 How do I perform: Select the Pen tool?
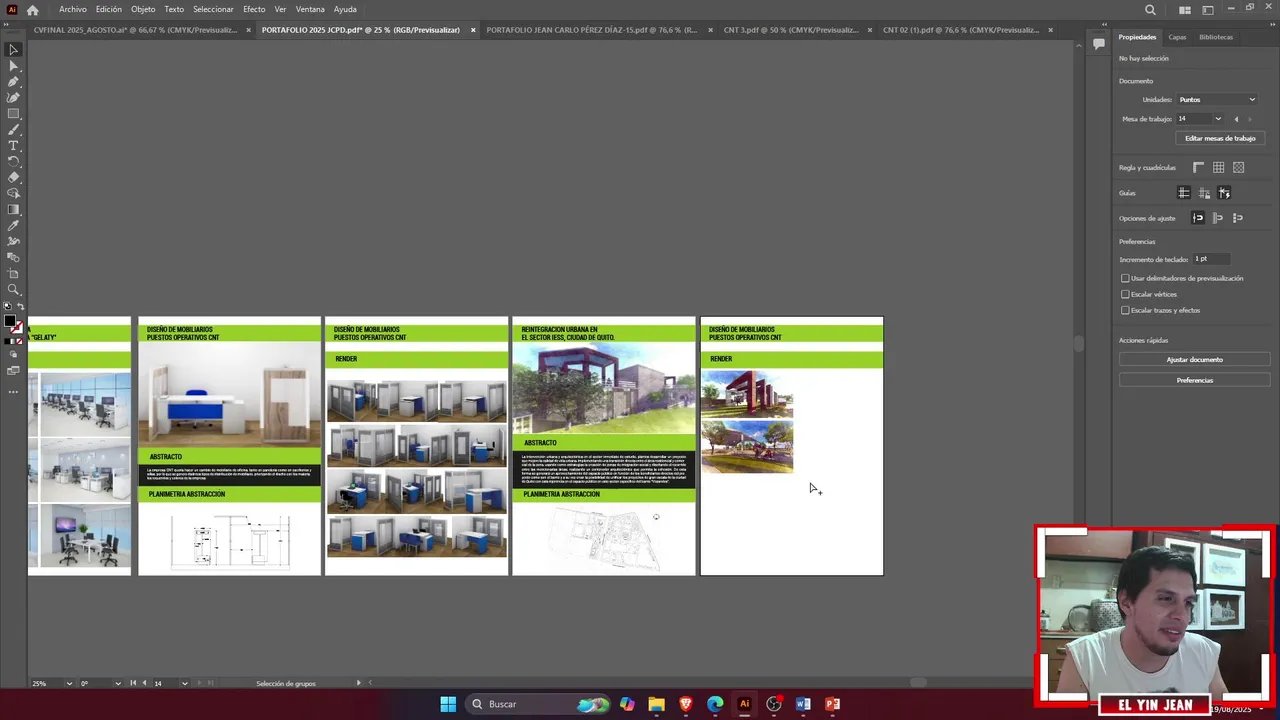(13, 81)
